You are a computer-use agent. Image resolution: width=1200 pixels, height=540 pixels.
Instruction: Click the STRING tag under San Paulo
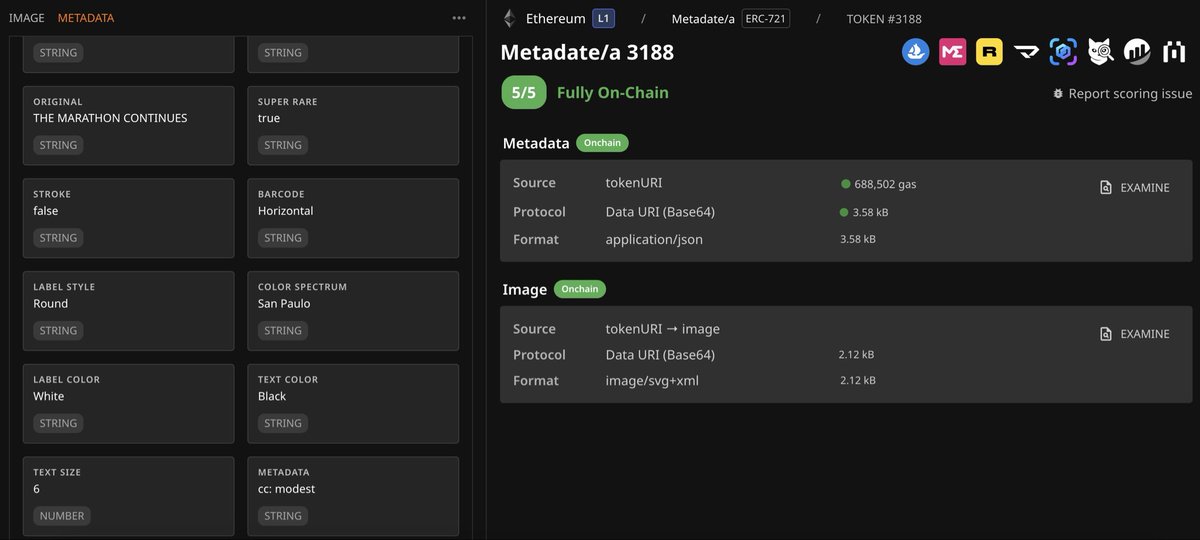[x=283, y=330]
